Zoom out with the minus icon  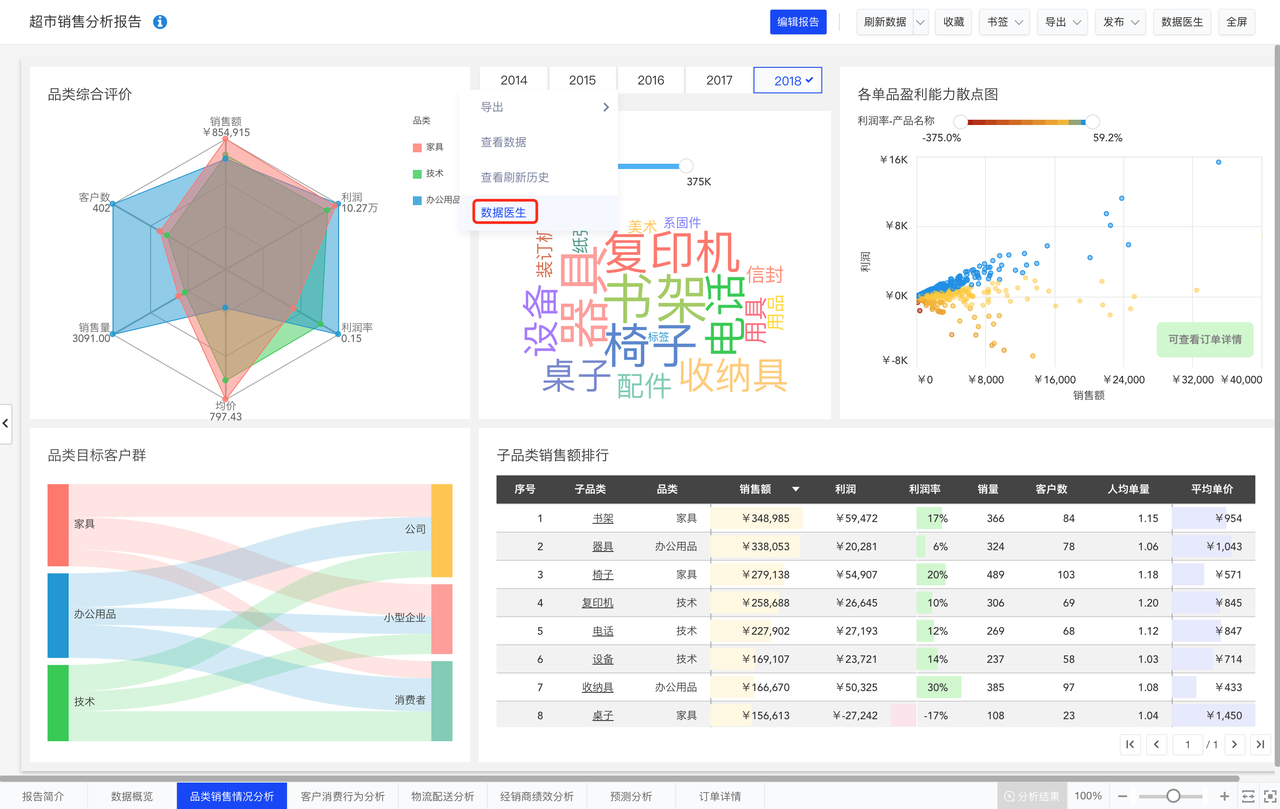click(1123, 796)
